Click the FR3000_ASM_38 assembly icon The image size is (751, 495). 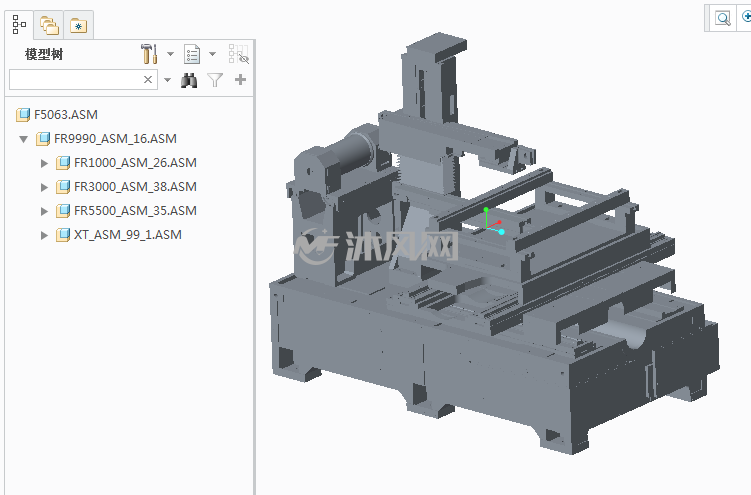63,187
